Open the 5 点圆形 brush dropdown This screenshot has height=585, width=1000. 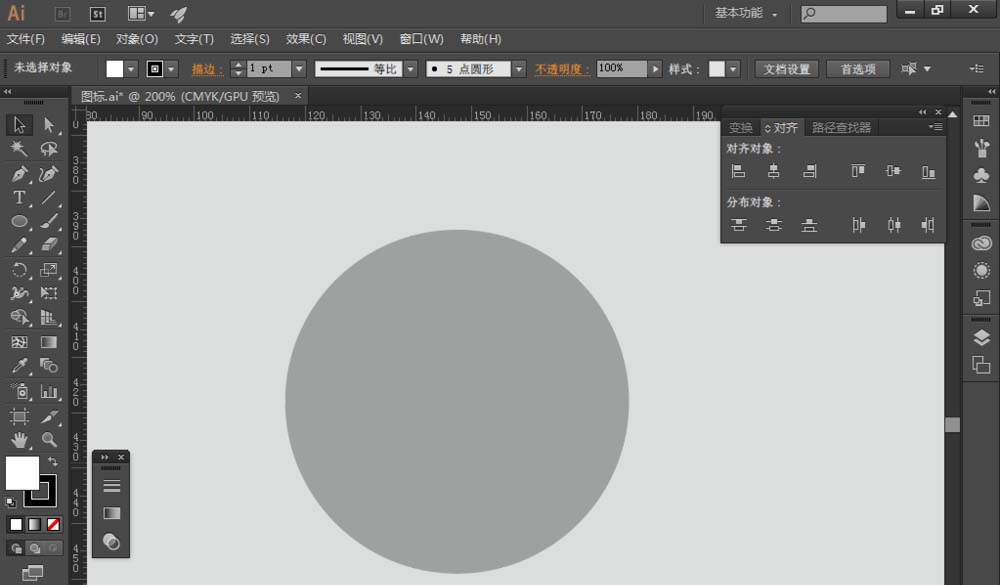pyautogui.click(x=519, y=69)
